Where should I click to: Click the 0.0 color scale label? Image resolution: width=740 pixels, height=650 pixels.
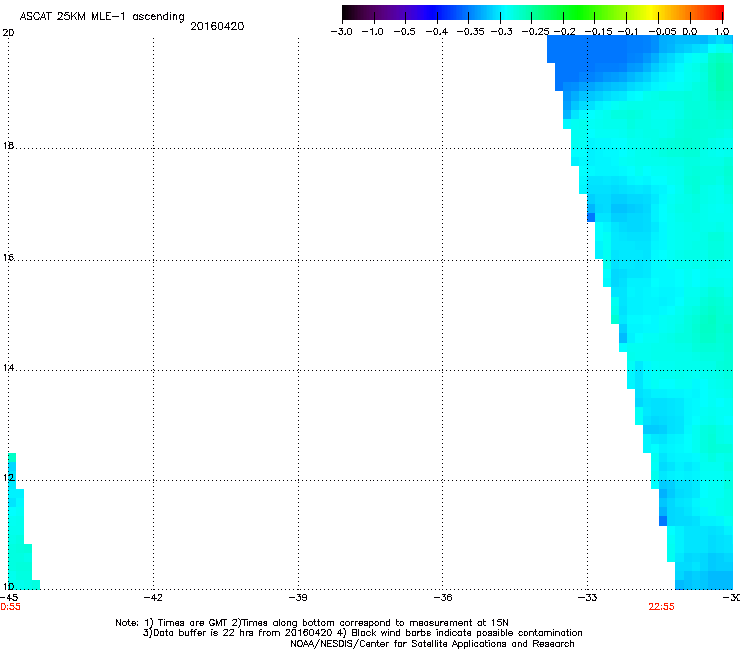tap(690, 32)
